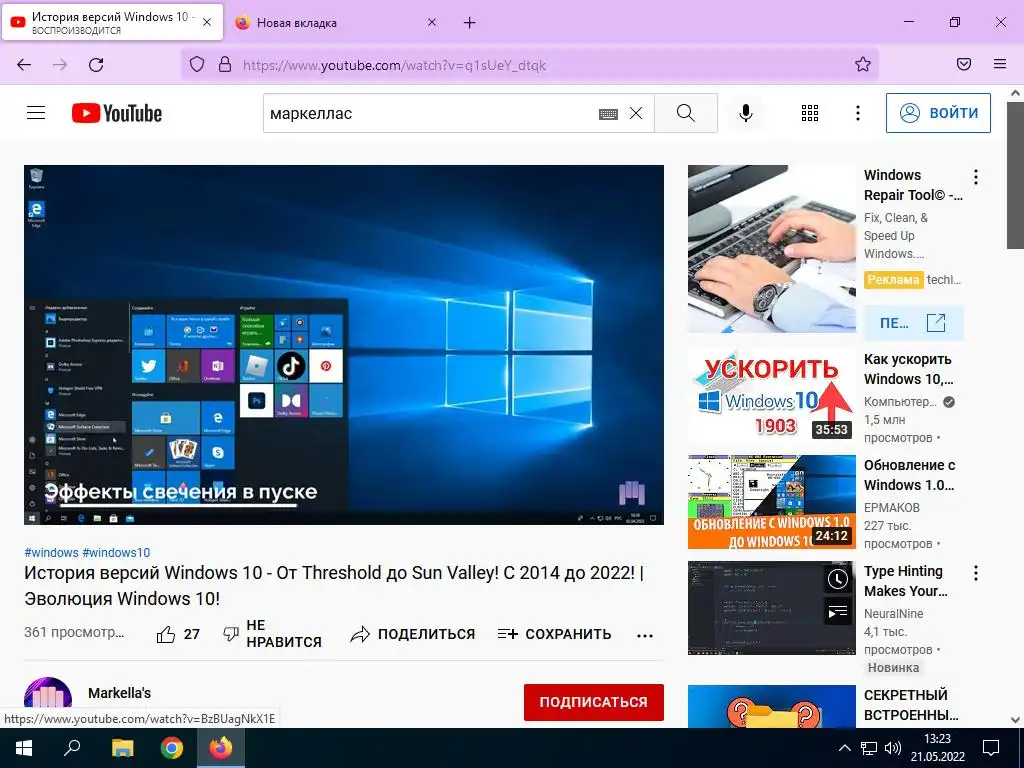Bookmark this page with the star

[863, 64]
